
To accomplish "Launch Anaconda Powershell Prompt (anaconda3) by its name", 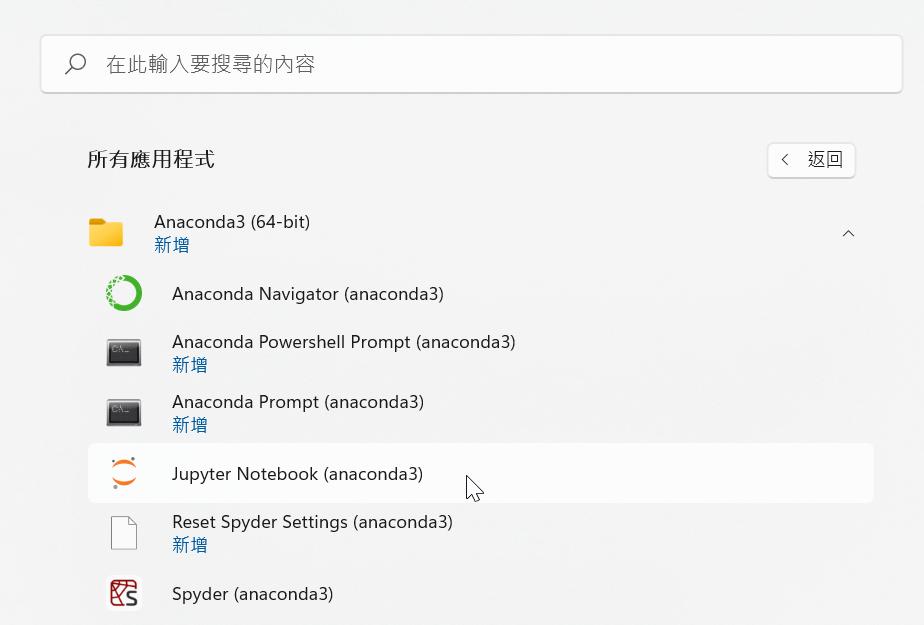I will 344,342.
